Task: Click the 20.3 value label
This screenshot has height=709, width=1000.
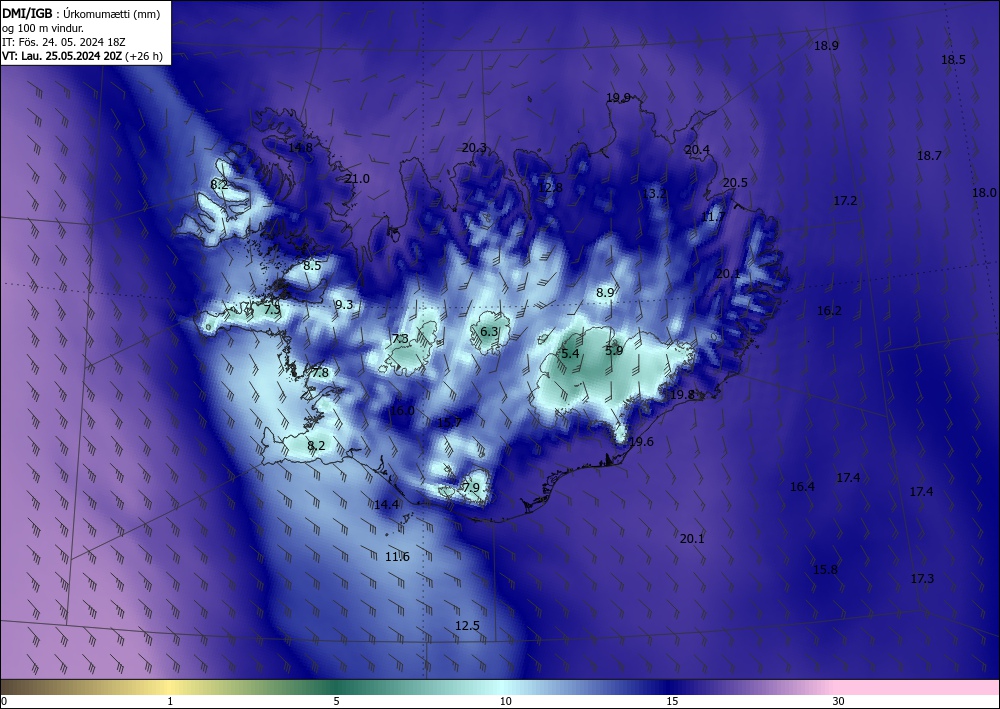Action: tap(474, 148)
